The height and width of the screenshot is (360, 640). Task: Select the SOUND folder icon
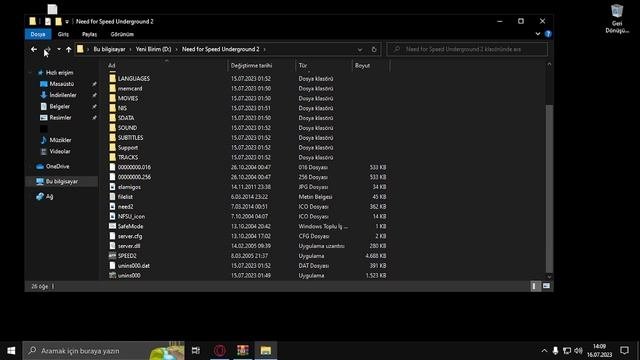(x=113, y=128)
